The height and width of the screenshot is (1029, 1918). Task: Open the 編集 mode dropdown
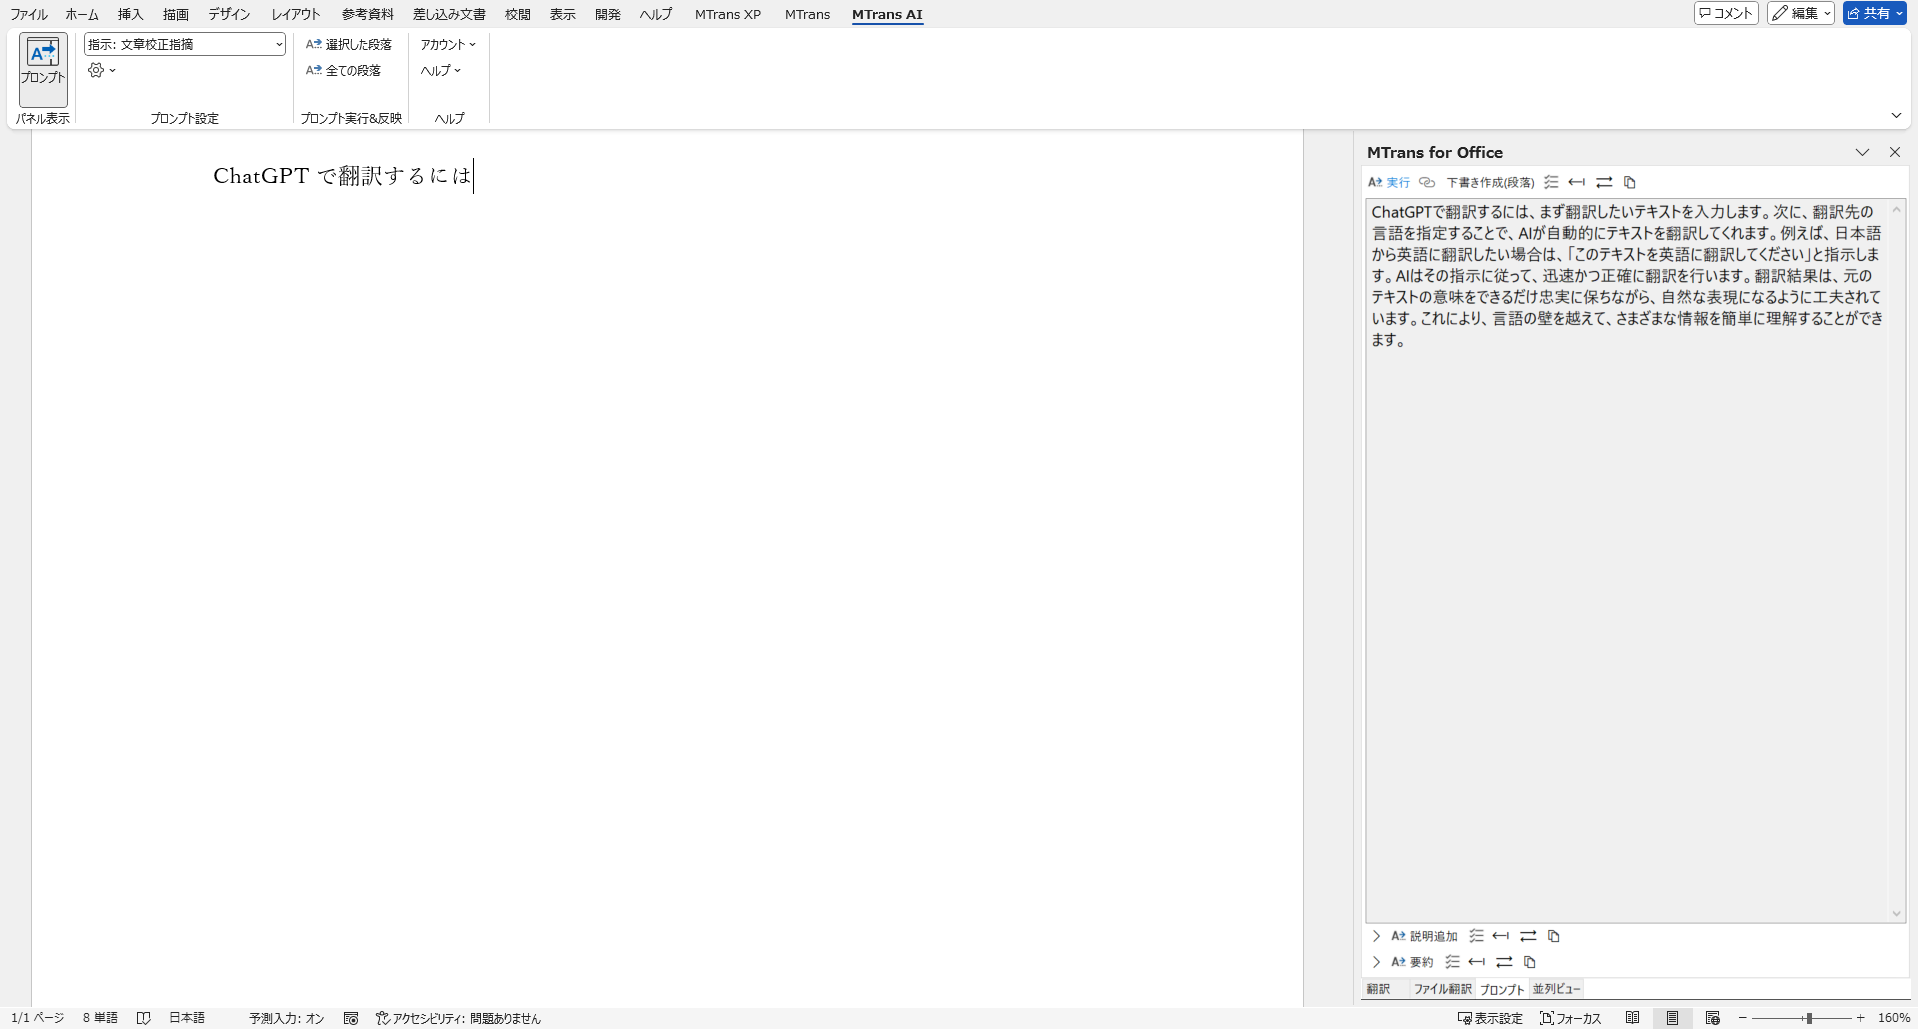pyautogui.click(x=1801, y=13)
